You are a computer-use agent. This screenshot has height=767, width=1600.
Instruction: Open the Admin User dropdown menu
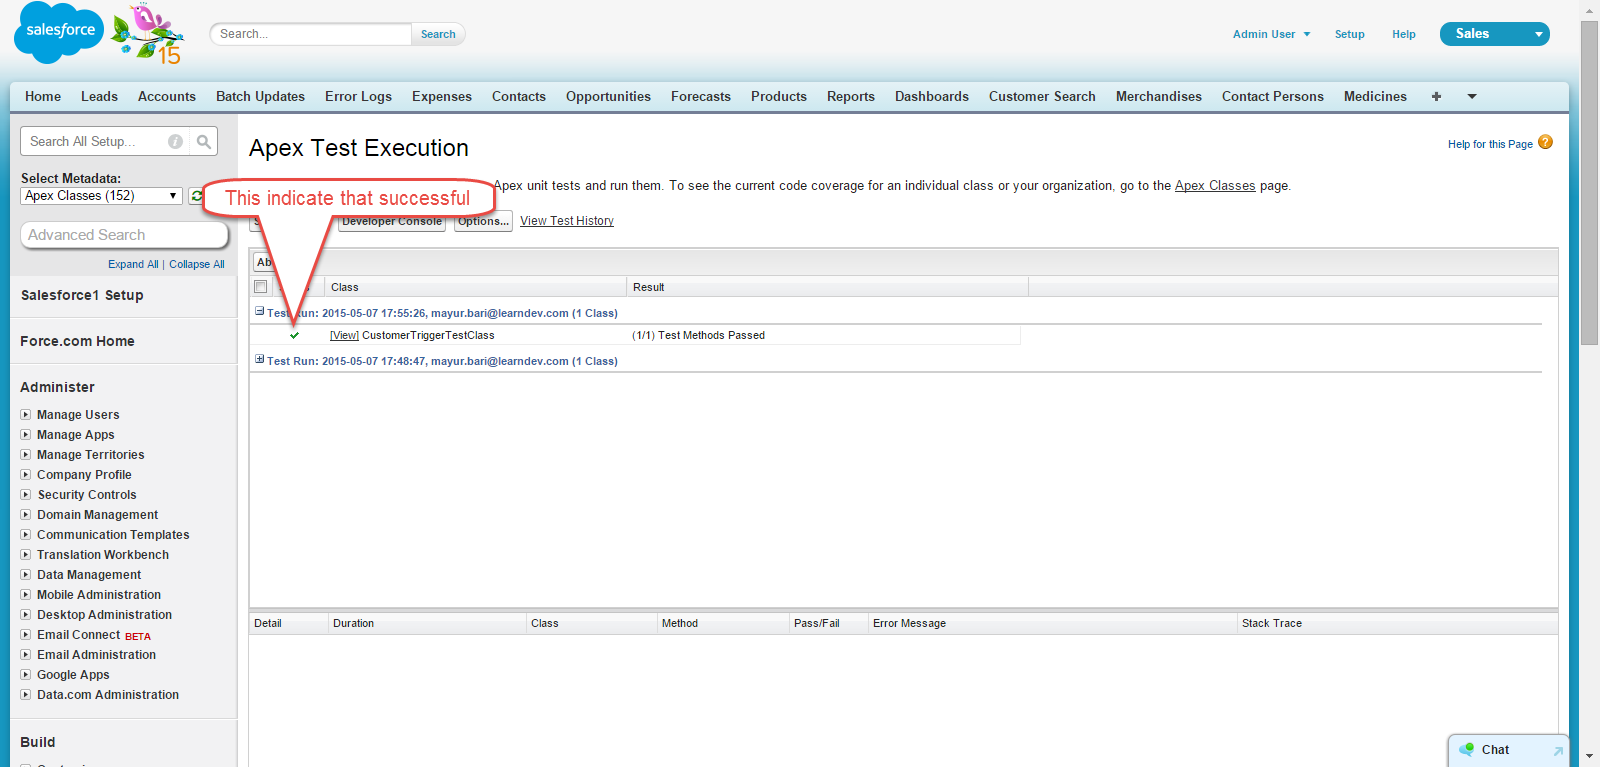pyautogui.click(x=1271, y=34)
